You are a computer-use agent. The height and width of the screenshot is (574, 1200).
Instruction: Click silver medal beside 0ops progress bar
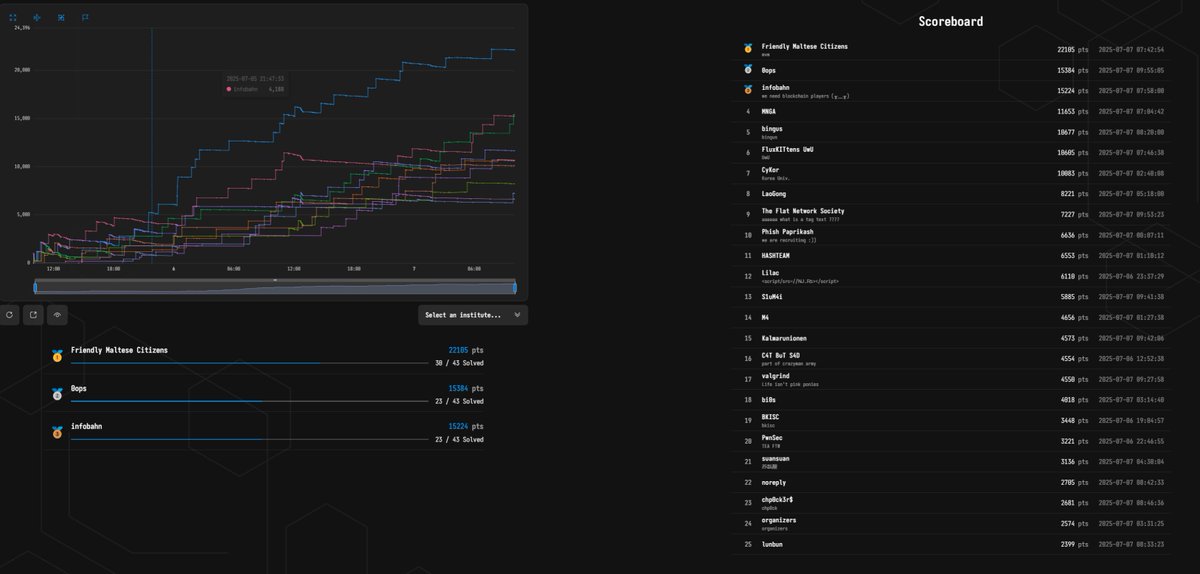point(57,393)
